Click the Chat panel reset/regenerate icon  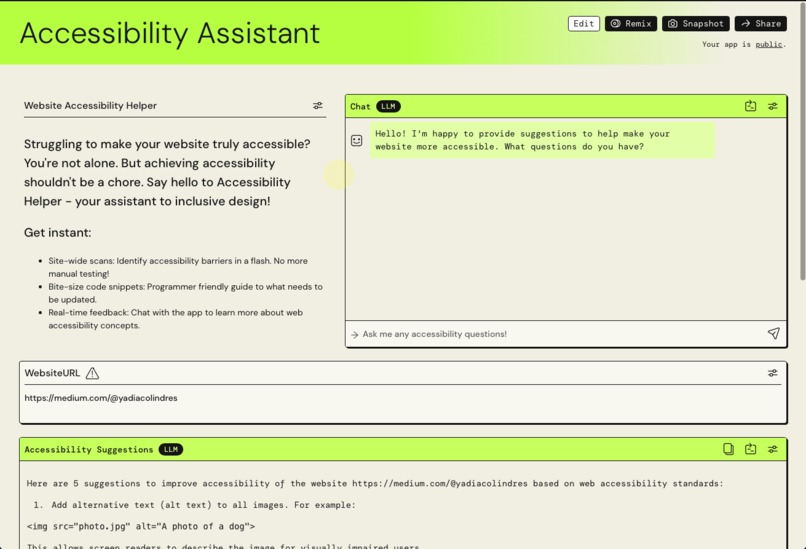point(750,106)
